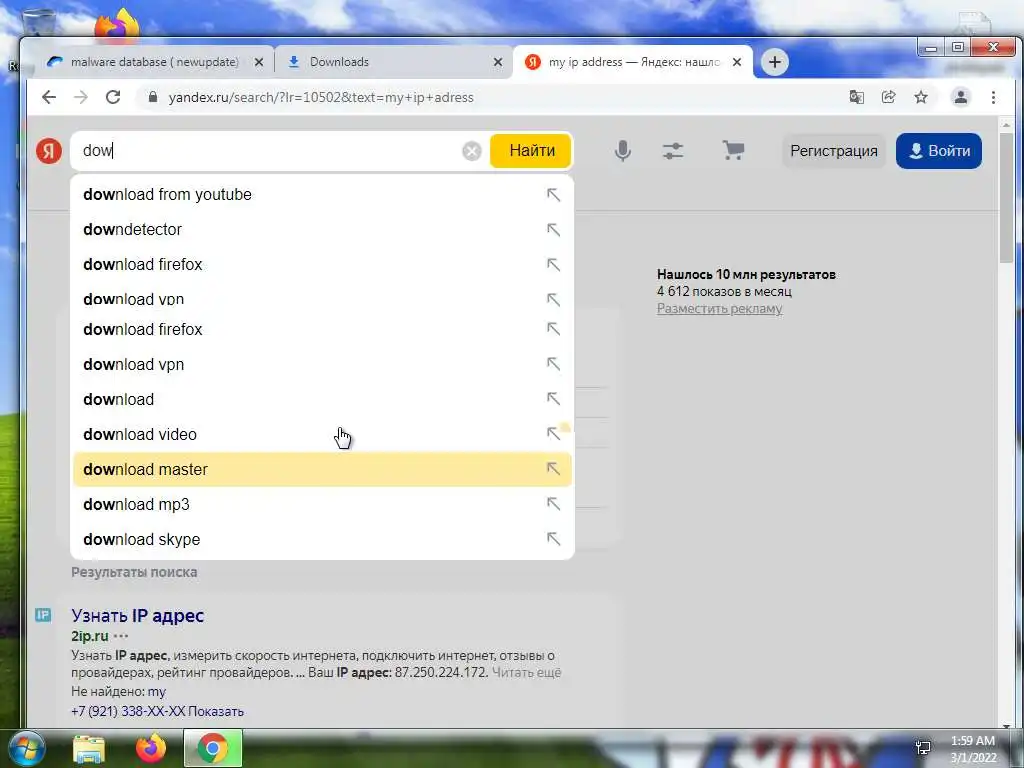Open Windows Start button

click(26, 748)
